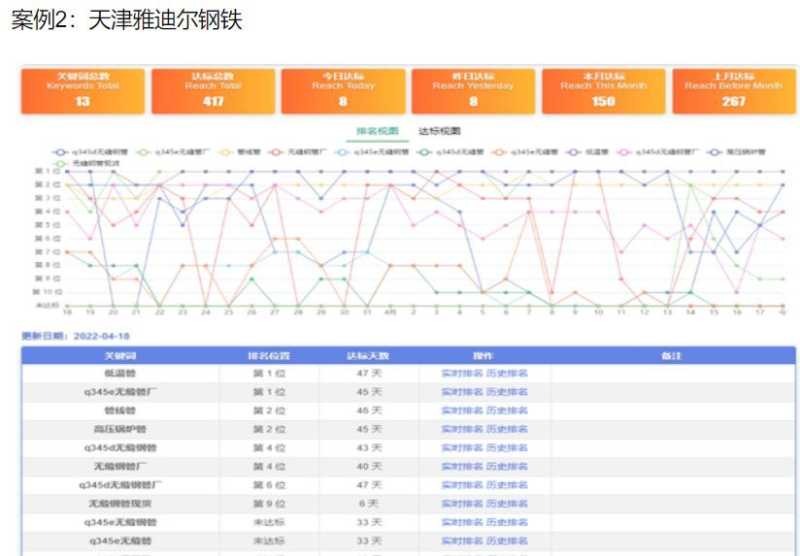
Task: Open 历史排名 for keyword 无缝钢管现货
Action: click(x=507, y=503)
